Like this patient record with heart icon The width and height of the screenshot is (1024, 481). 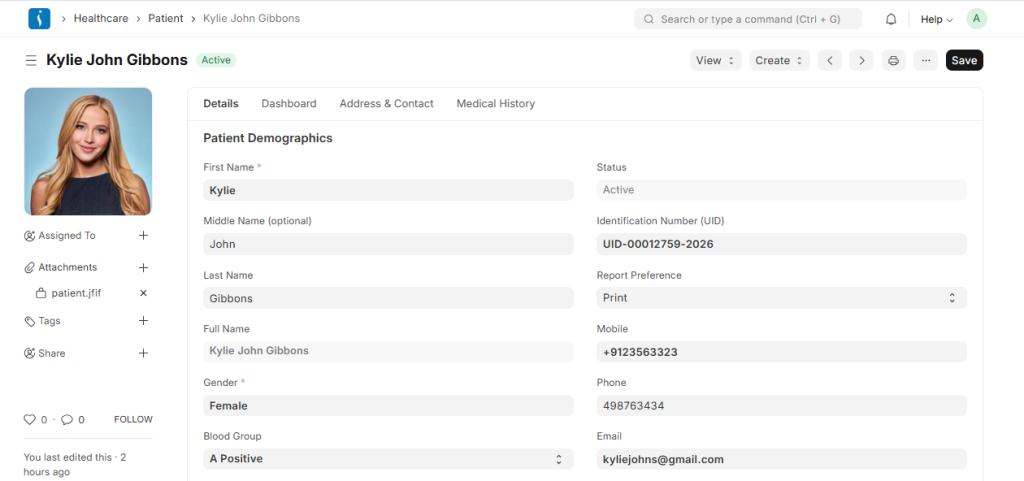point(30,420)
